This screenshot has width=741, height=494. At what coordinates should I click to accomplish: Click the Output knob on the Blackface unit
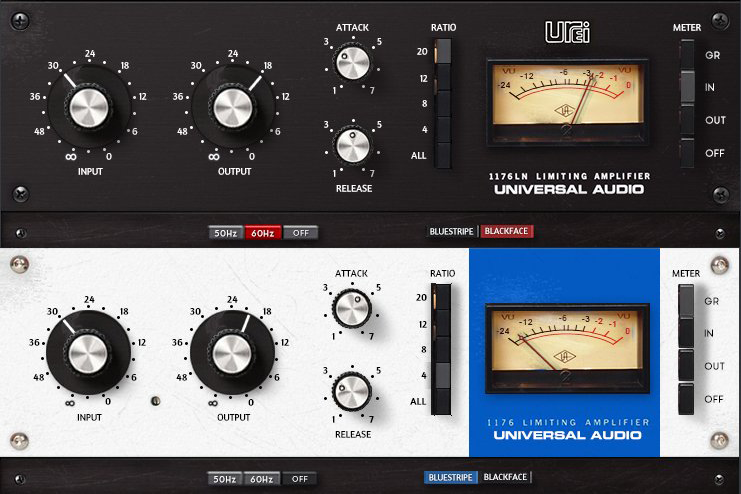[233, 107]
